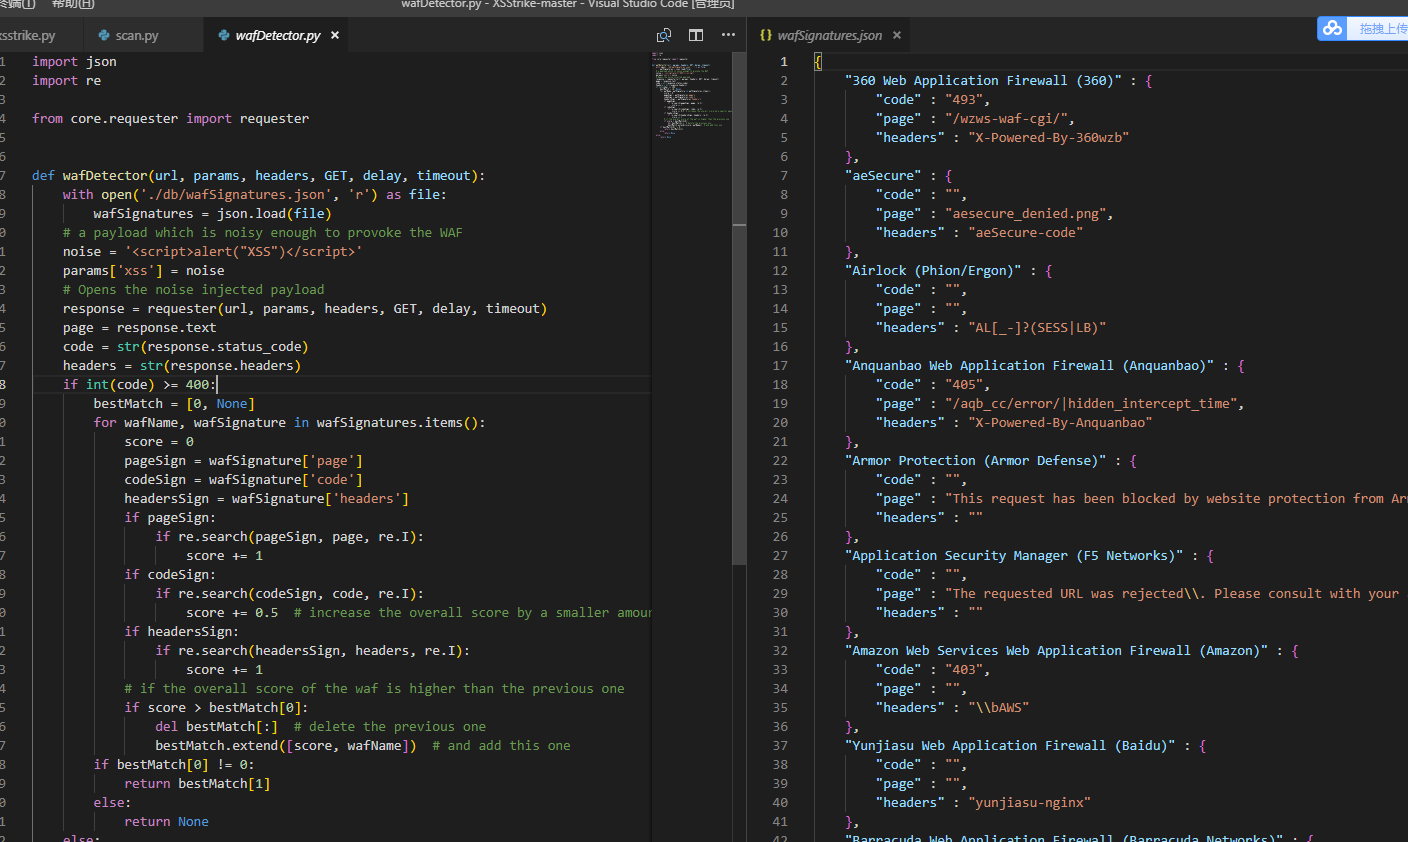Viewport: 1408px width, 842px height.
Task: Click the 'return None' statement
Action: (x=166, y=822)
